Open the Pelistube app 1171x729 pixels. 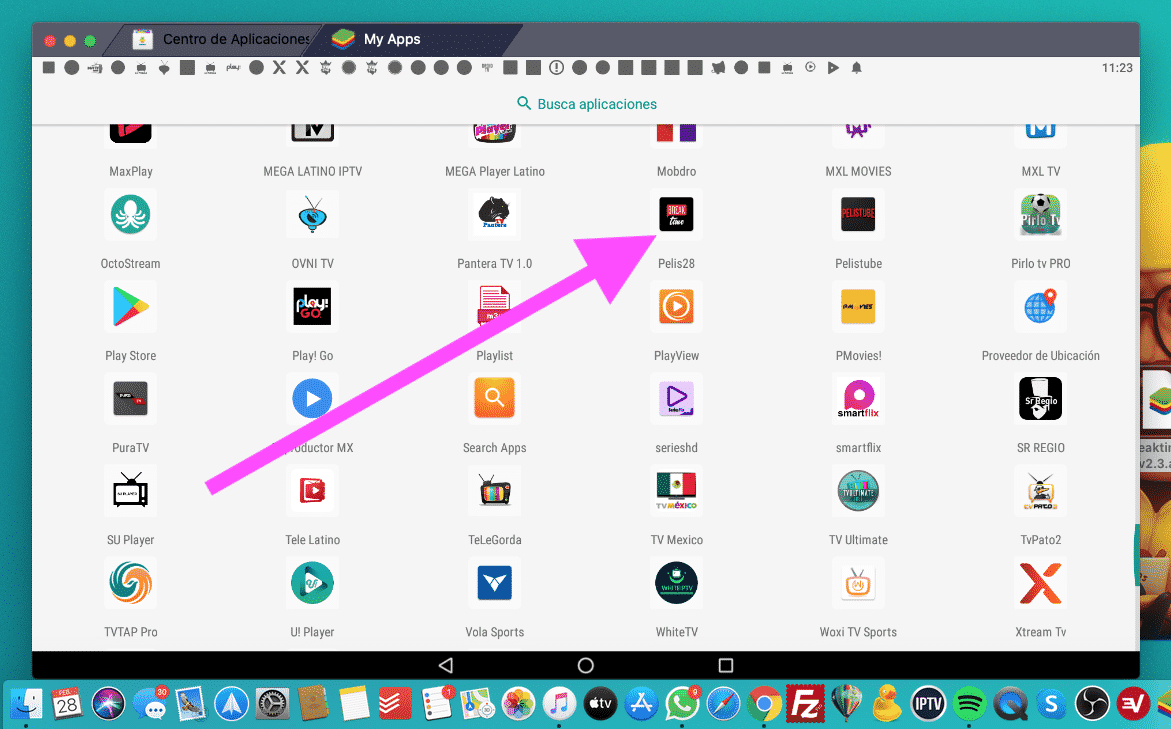point(858,215)
